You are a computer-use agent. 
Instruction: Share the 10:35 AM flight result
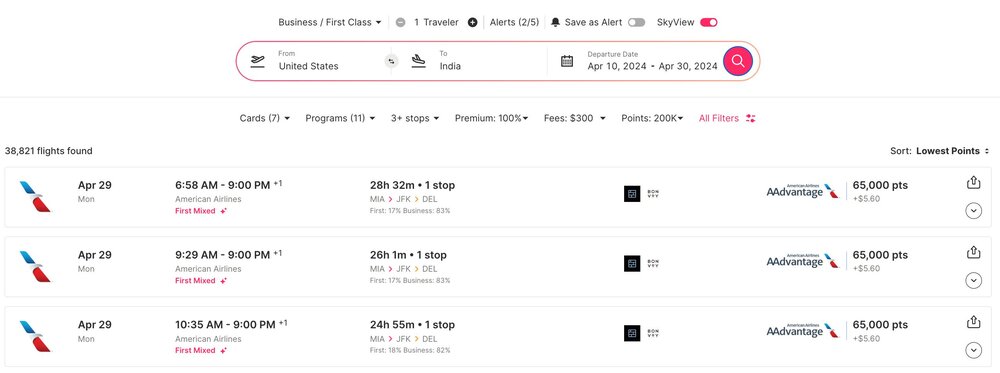pyautogui.click(x=973, y=322)
